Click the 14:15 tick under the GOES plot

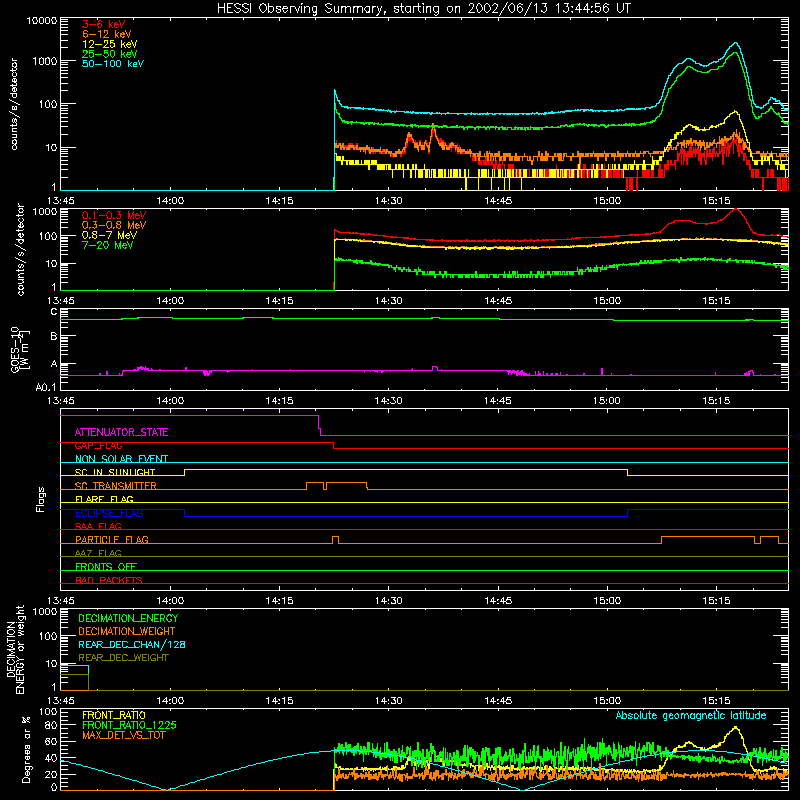[280, 401]
